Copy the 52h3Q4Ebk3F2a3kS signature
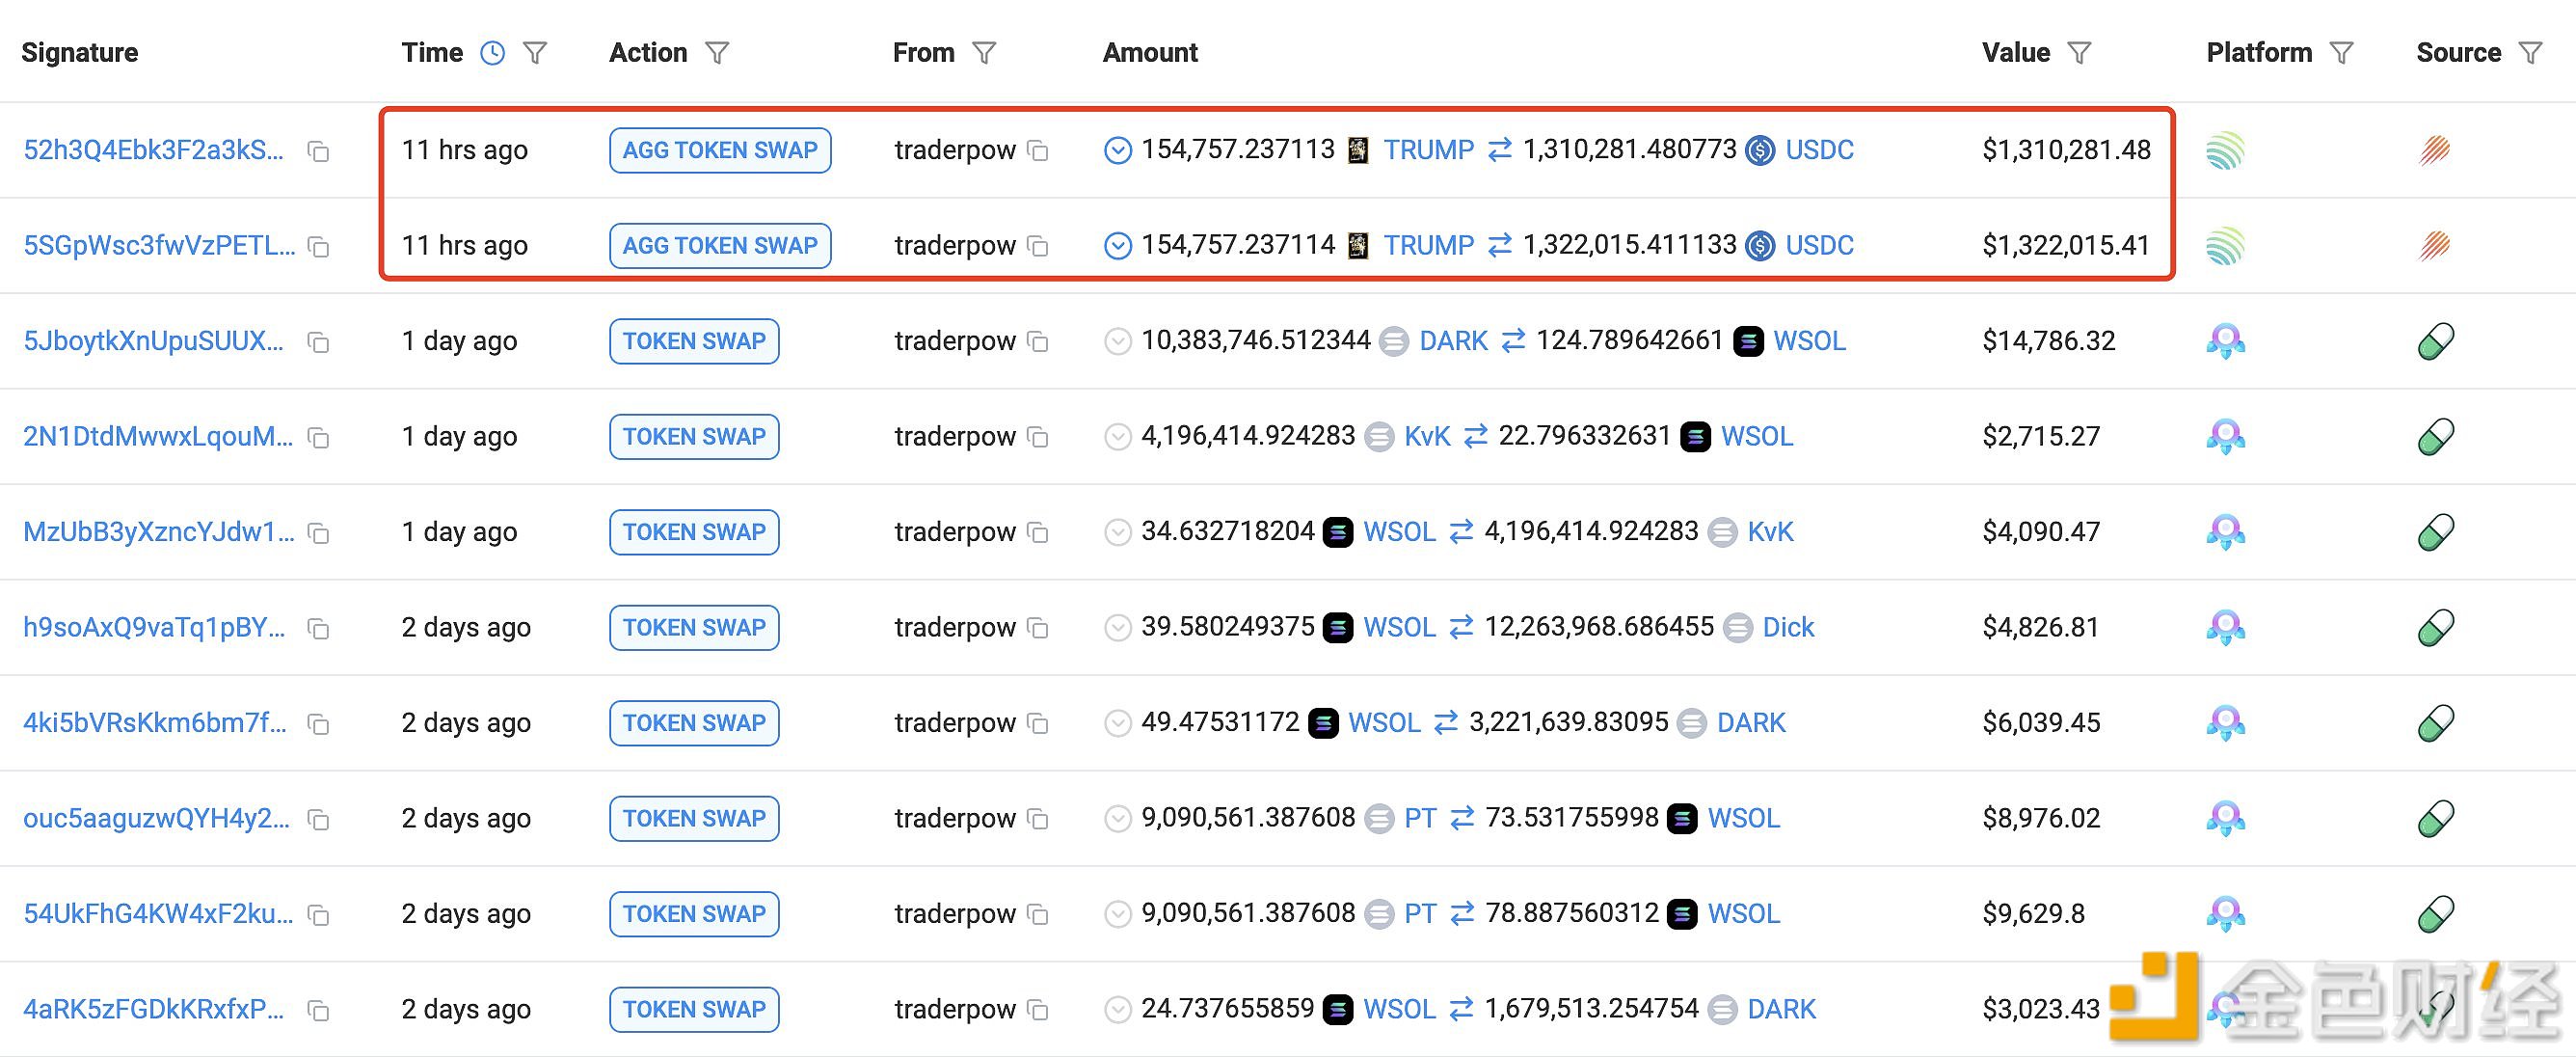The height and width of the screenshot is (1057, 2576). click(x=318, y=151)
